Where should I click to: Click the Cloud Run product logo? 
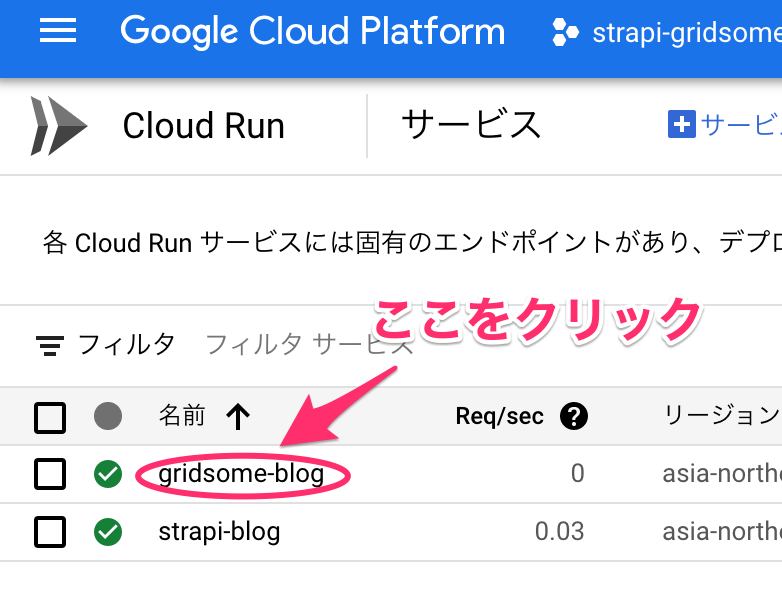(x=59, y=126)
